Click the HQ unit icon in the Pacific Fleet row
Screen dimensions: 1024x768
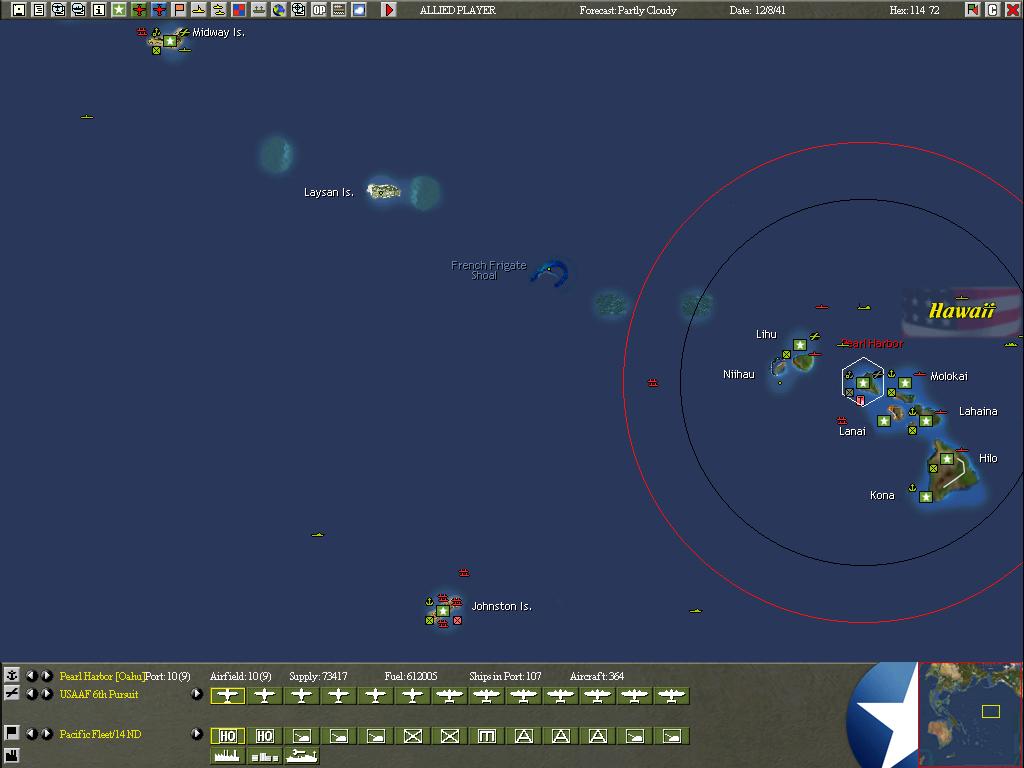tap(227, 736)
